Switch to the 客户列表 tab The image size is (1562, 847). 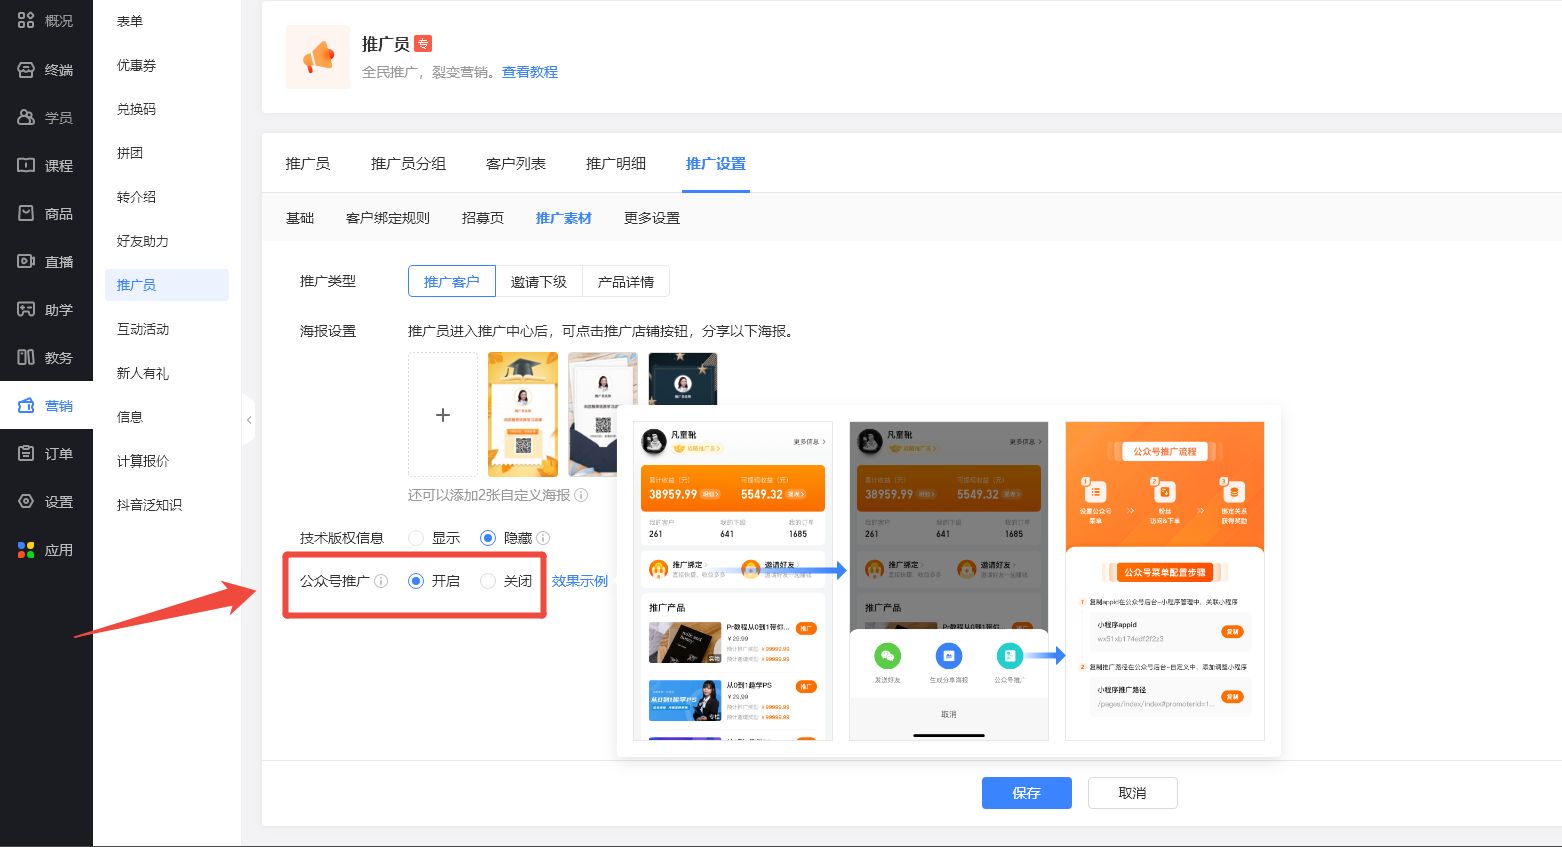515,164
